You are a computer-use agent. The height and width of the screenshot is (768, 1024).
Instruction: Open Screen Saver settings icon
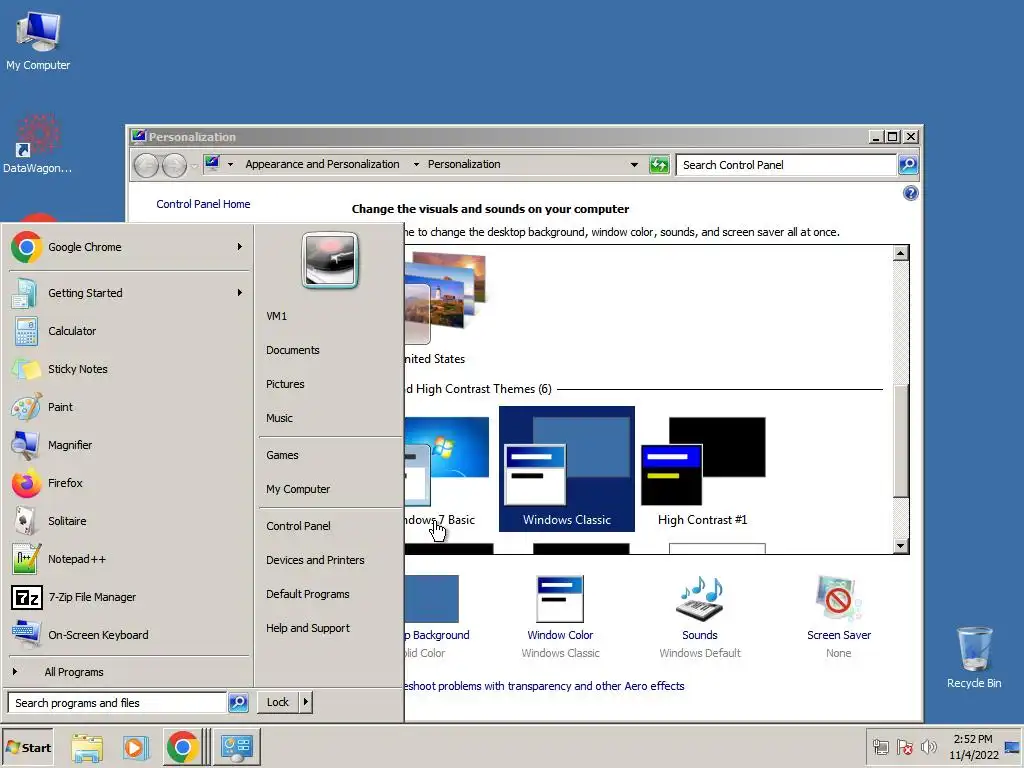point(839,598)
